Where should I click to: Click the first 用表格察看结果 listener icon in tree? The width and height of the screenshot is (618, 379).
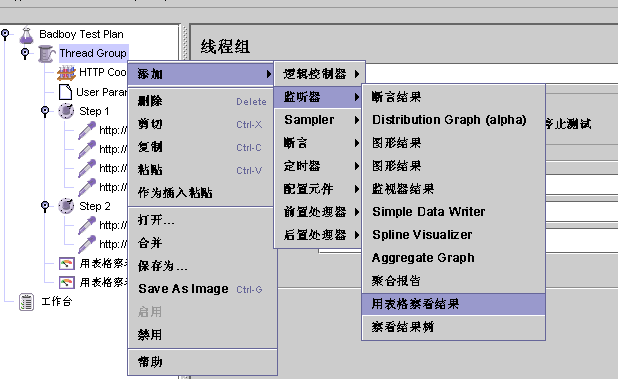[x=67, y=263]
